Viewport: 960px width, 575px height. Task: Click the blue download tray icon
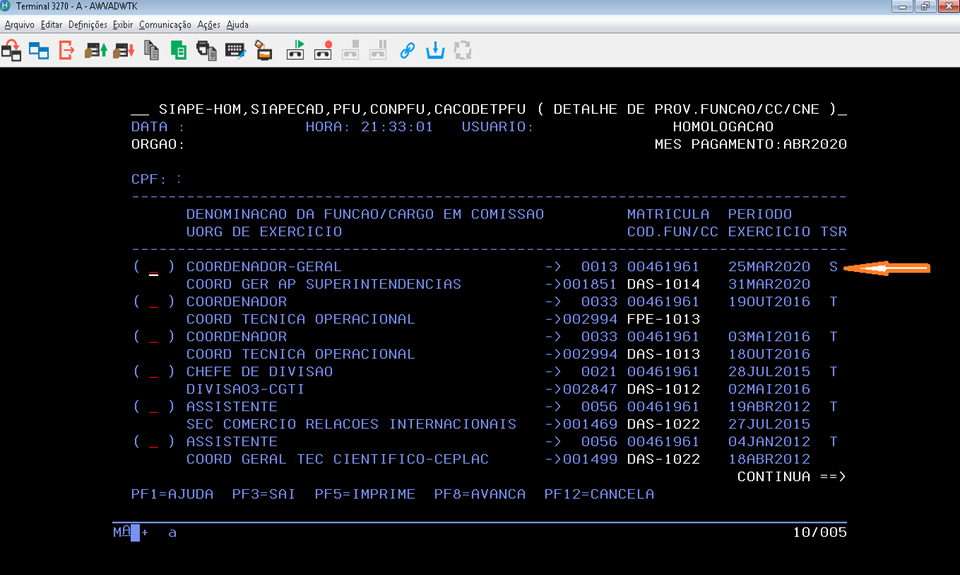point(435,49)
